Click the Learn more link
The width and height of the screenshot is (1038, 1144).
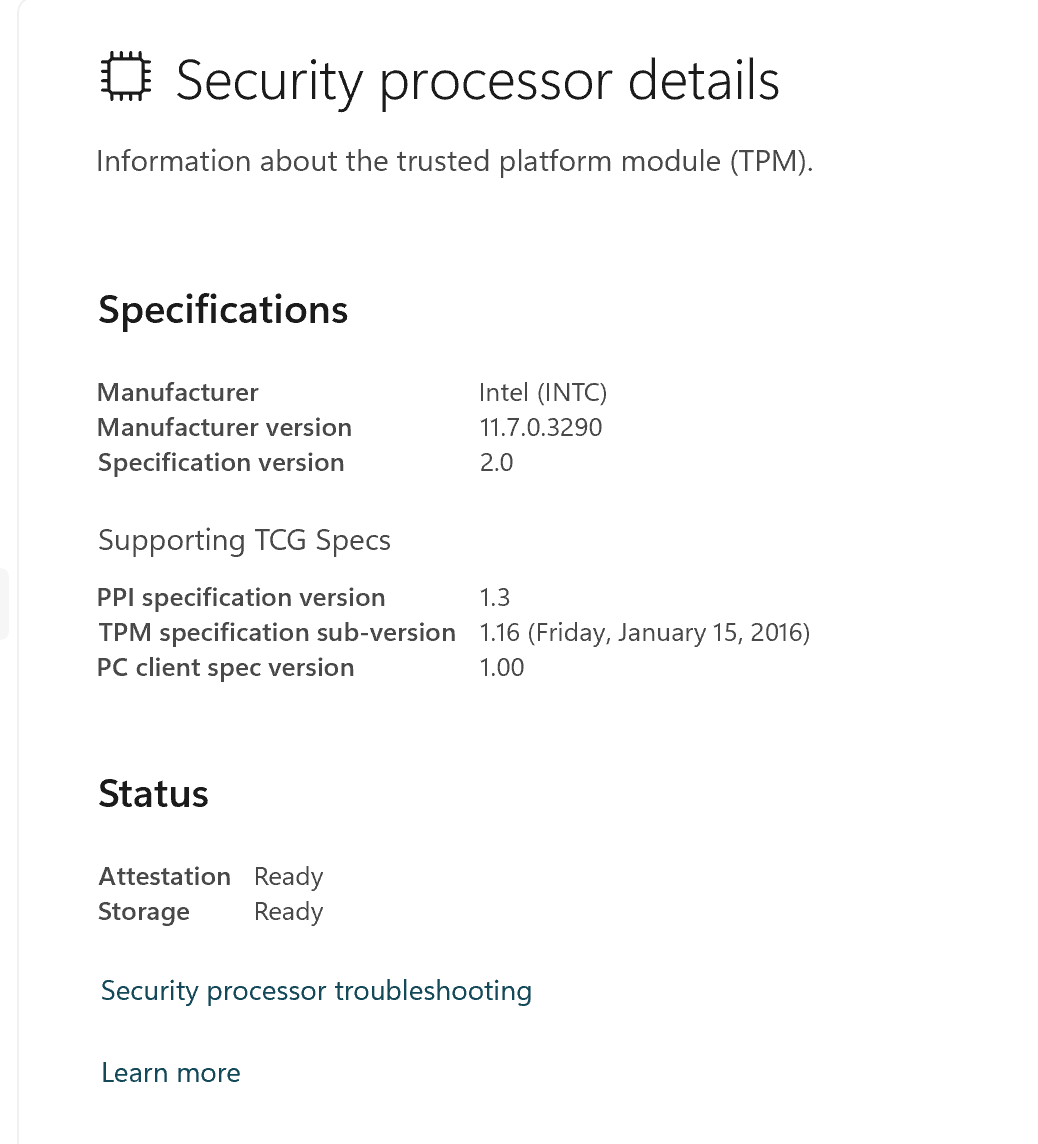pos(171,1073)
